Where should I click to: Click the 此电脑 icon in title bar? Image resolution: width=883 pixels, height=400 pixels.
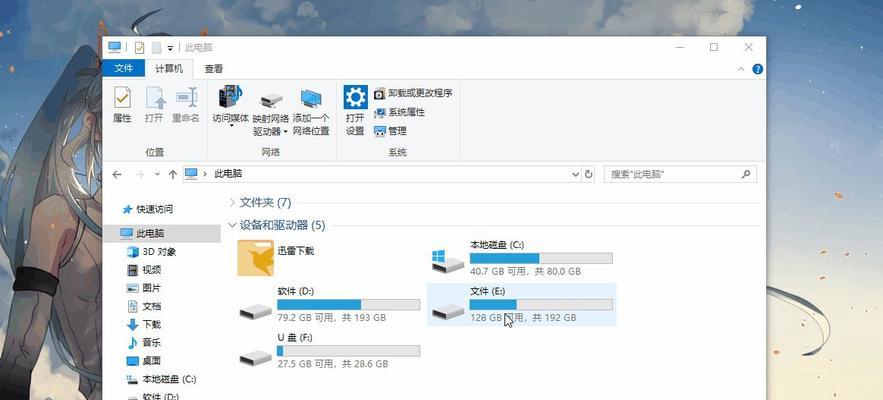[115, 47]
